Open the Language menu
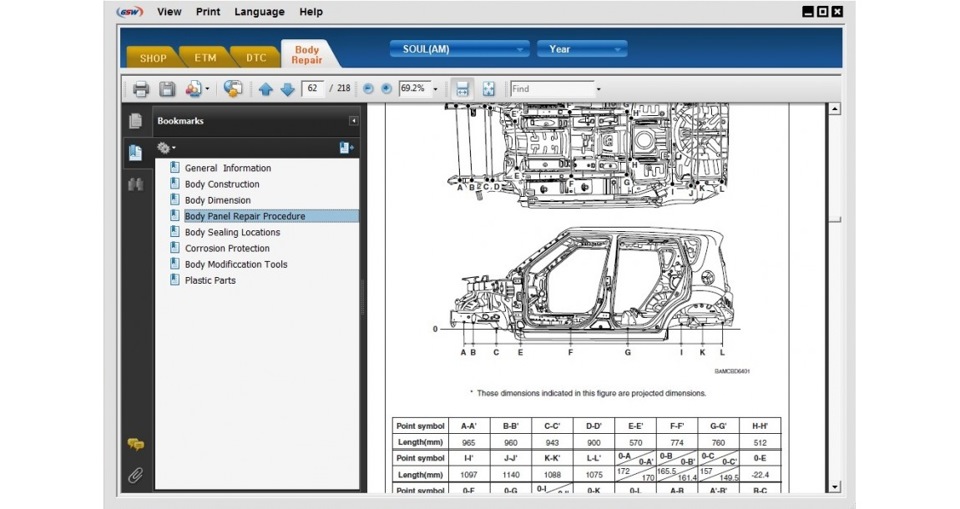Viewport: 960px width, 509px height. (x=260, y=12)
